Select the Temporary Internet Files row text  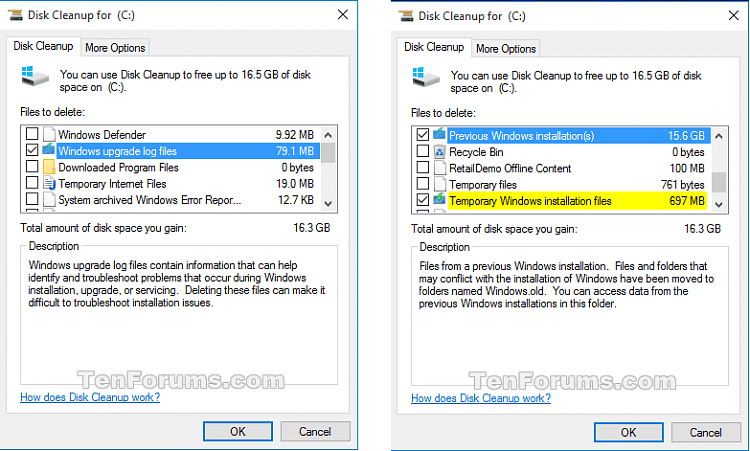point(112,184)
